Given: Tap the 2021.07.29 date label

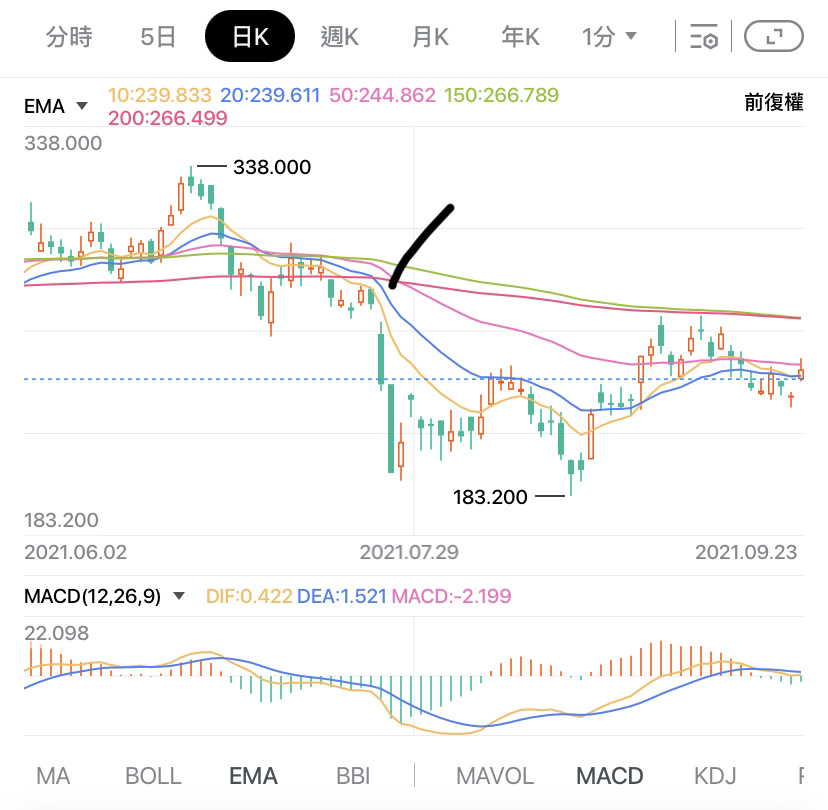Looking at the screenshot, I should pyautogui.click(x=409, y=552).
